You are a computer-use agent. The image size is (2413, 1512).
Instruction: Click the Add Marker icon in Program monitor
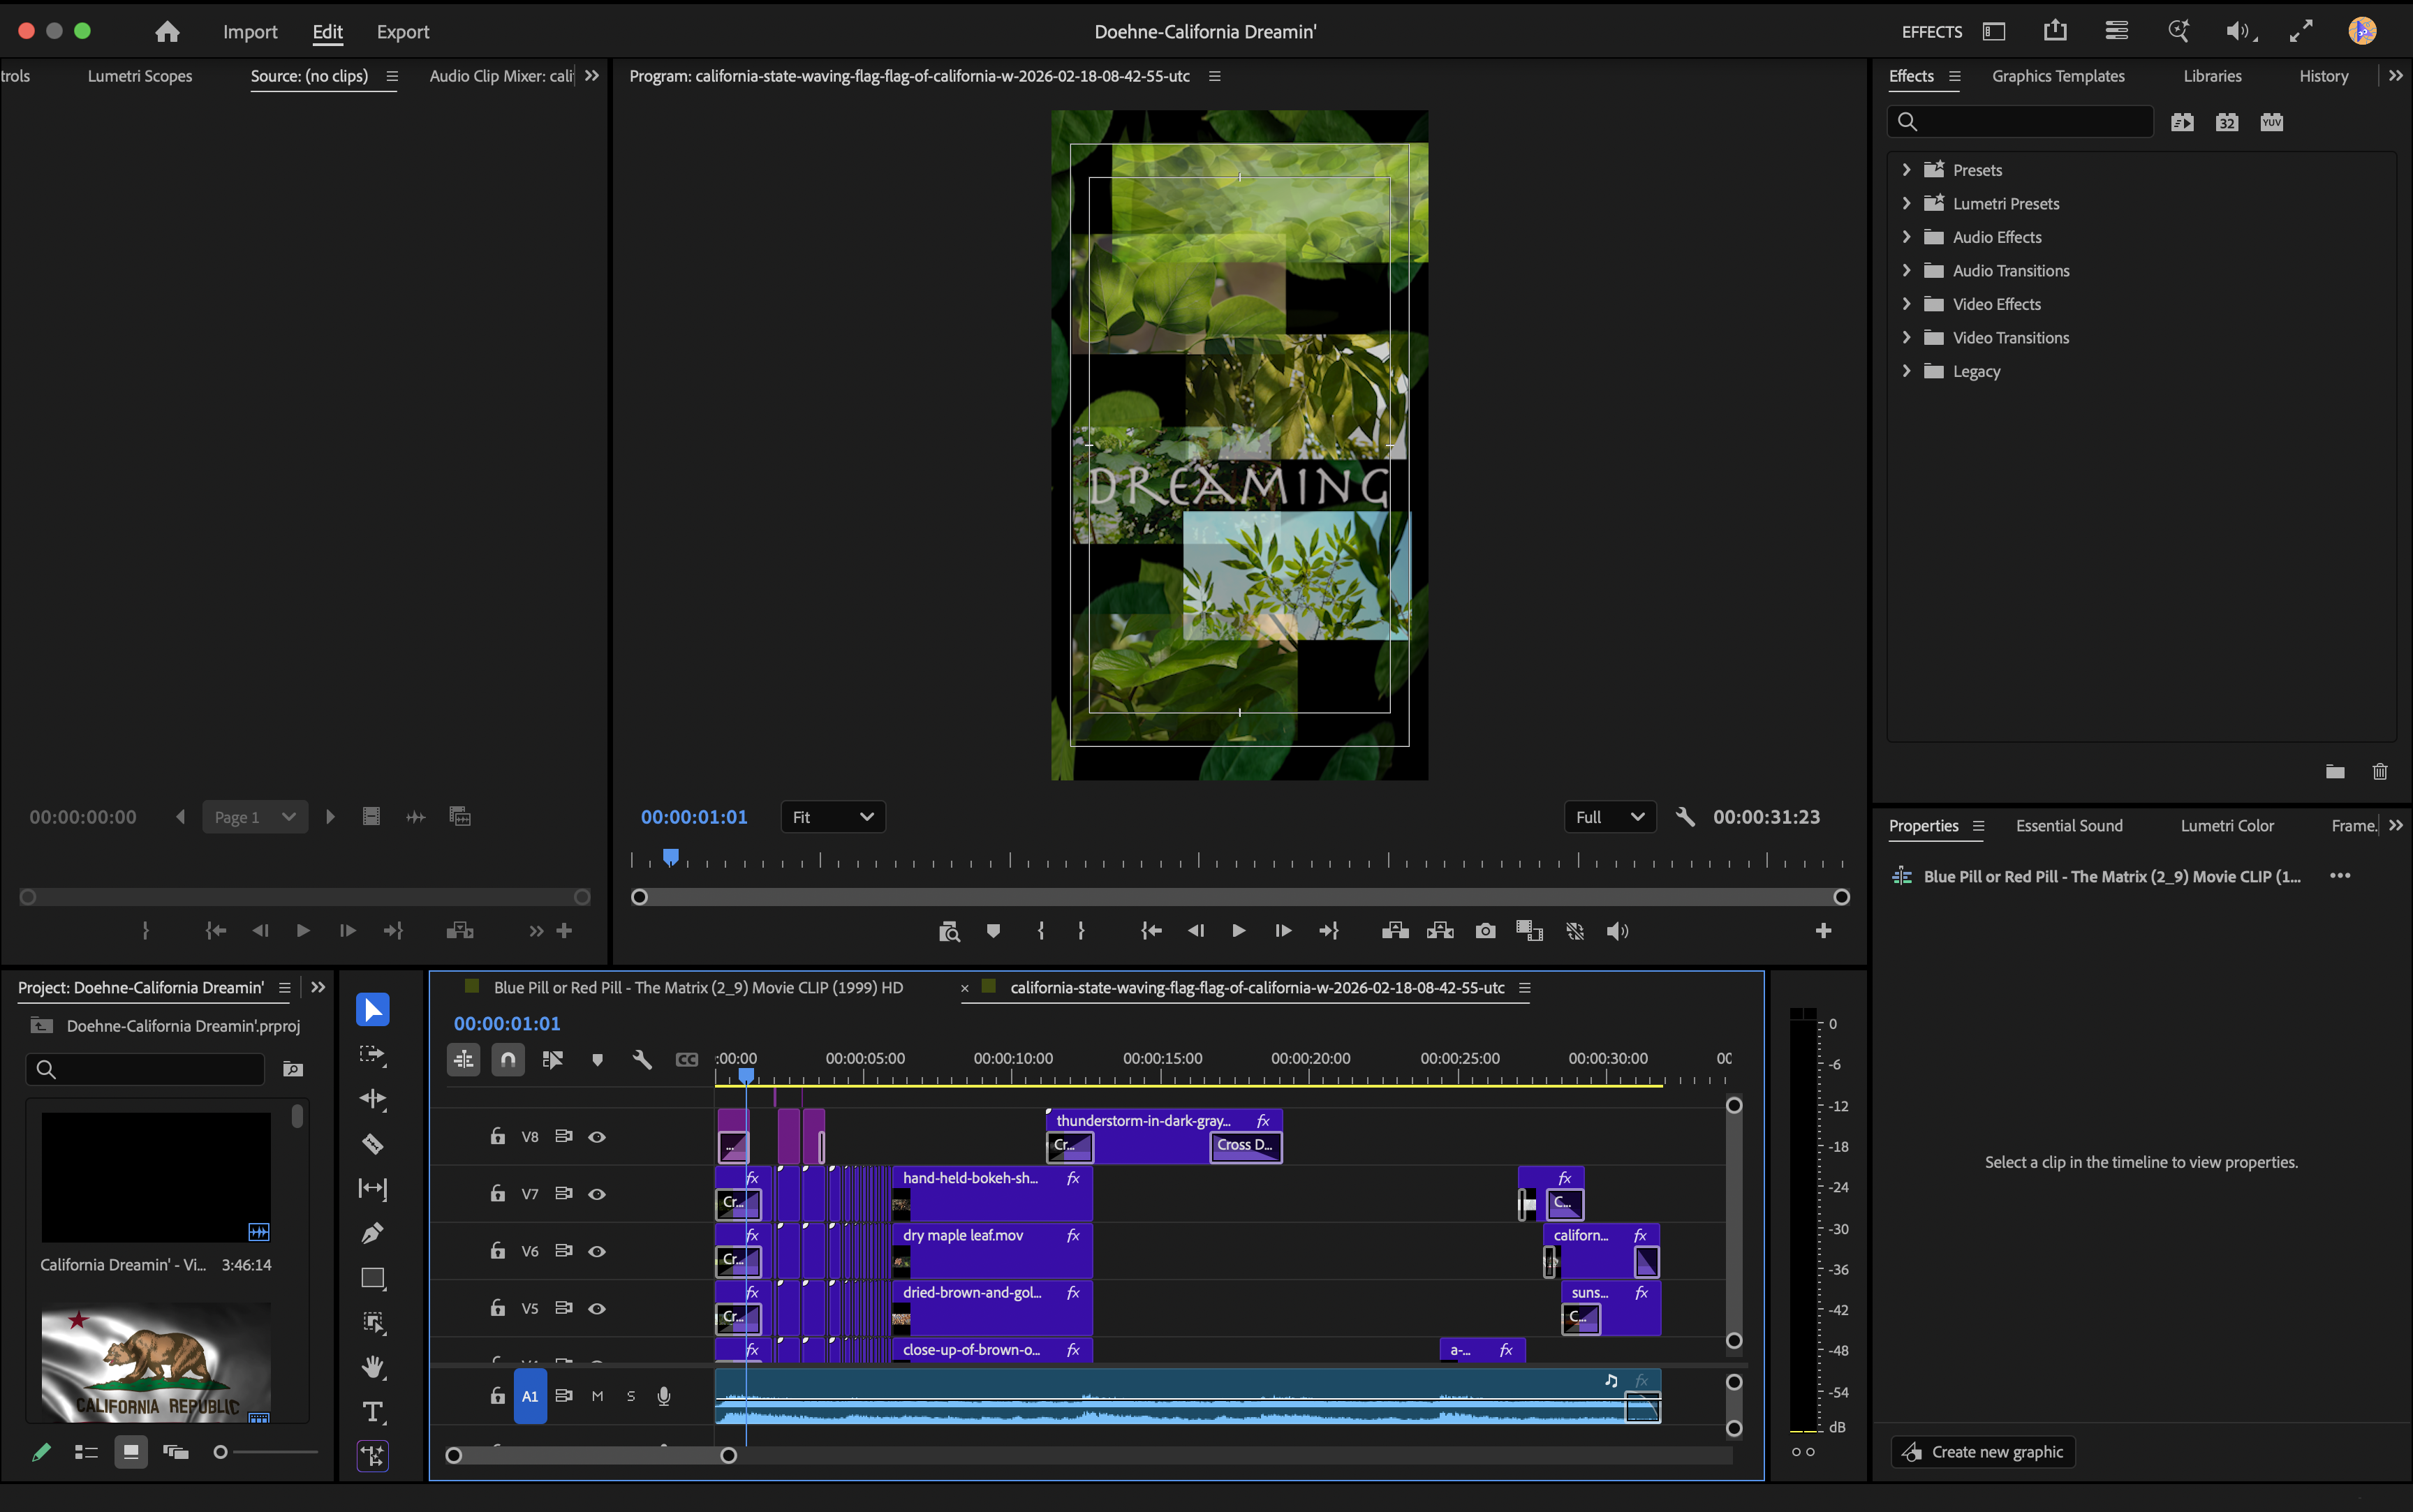click(993, 931)
